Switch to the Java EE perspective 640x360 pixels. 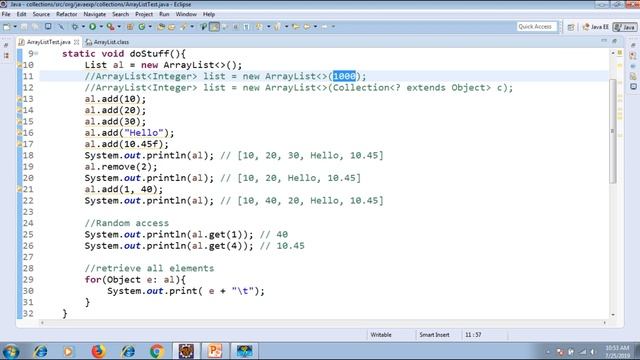click(595, 27)
